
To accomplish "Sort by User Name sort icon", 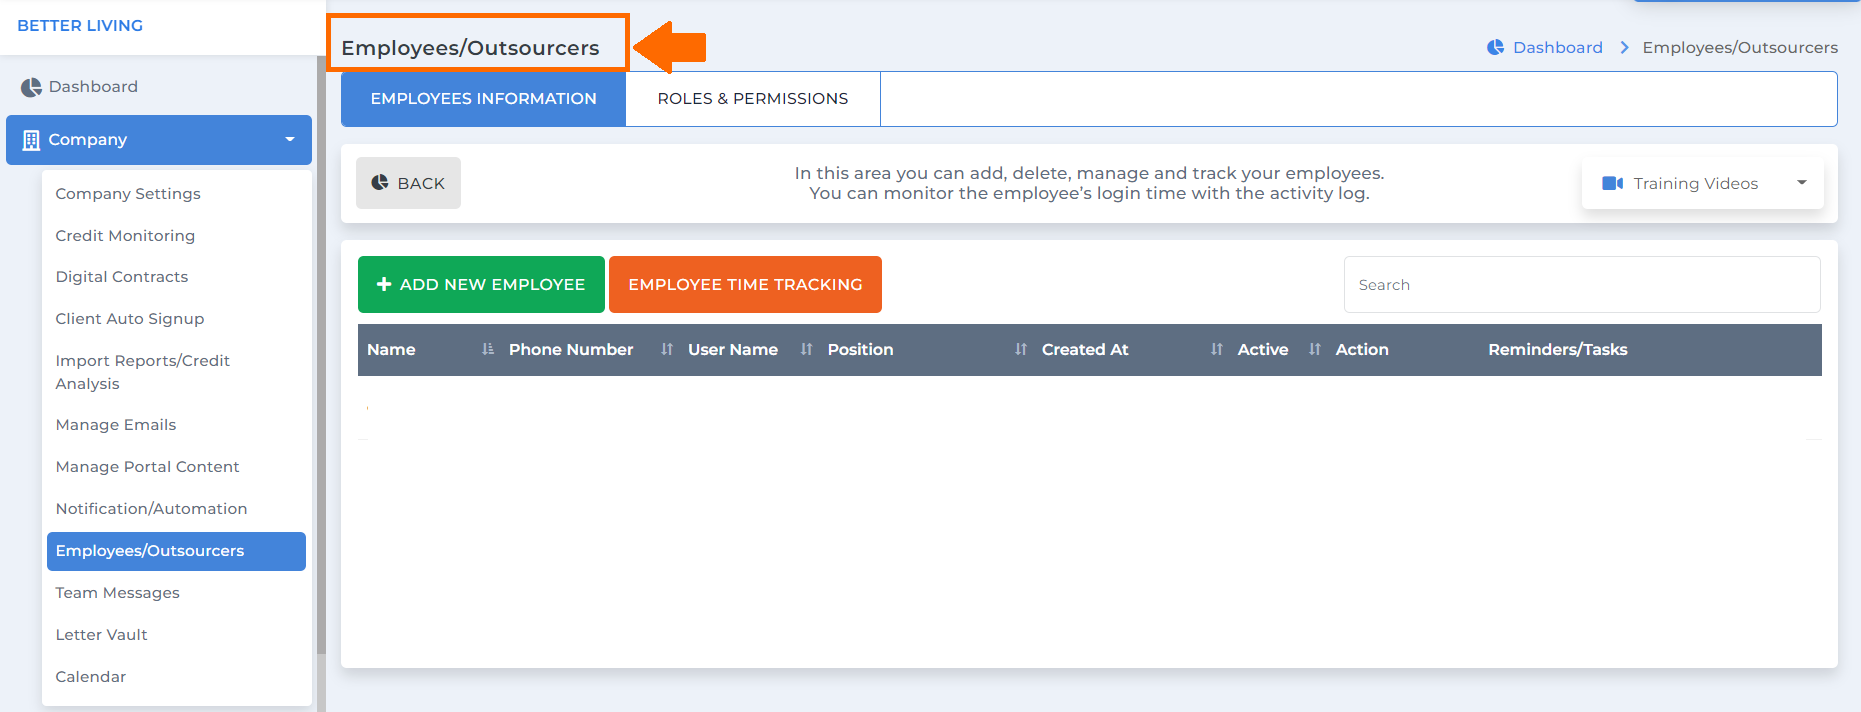I will pos(806,349).
